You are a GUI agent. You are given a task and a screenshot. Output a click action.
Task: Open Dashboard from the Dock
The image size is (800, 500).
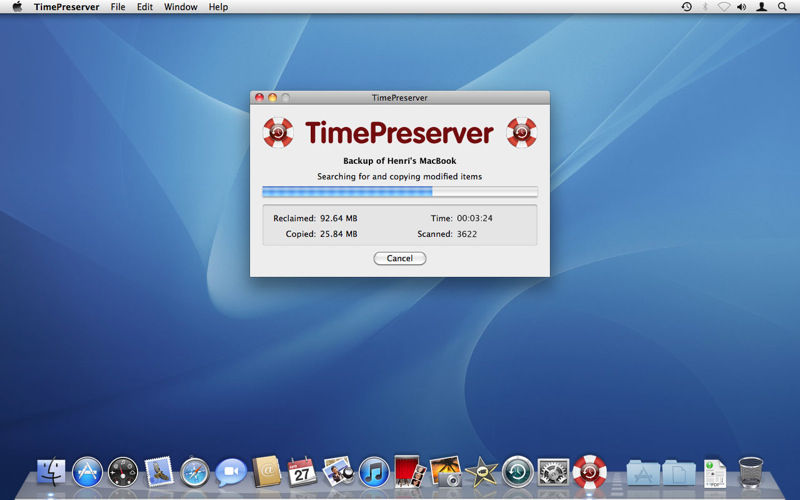123,471
